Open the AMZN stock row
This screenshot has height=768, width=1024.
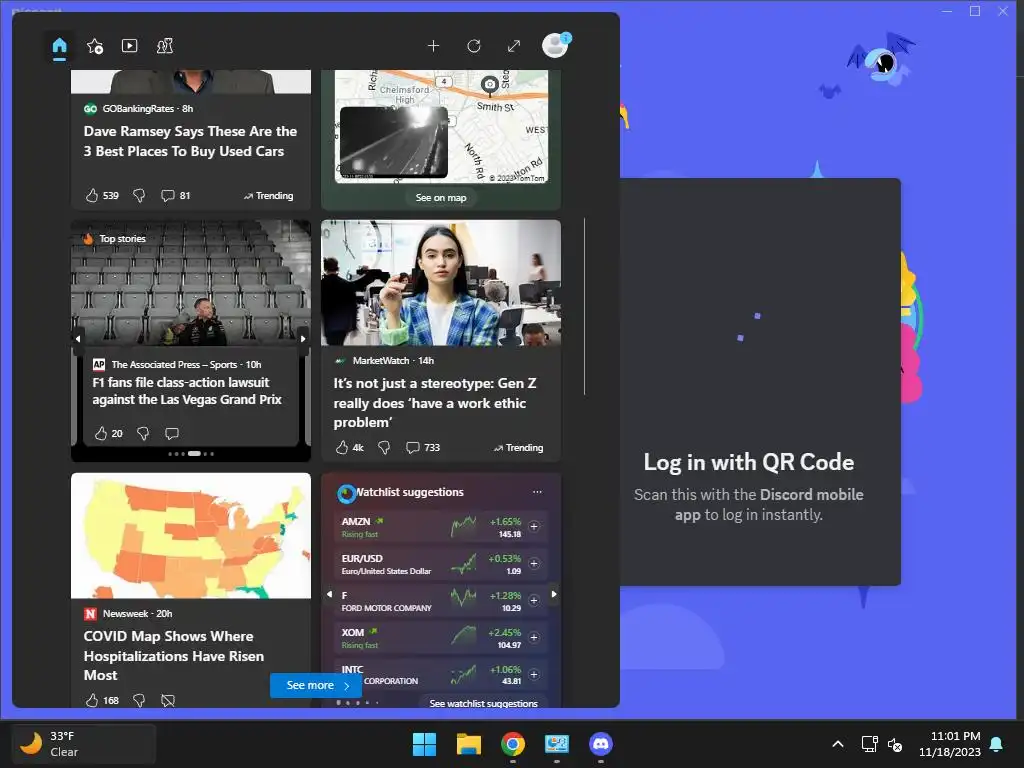click(x=441, y=527)
